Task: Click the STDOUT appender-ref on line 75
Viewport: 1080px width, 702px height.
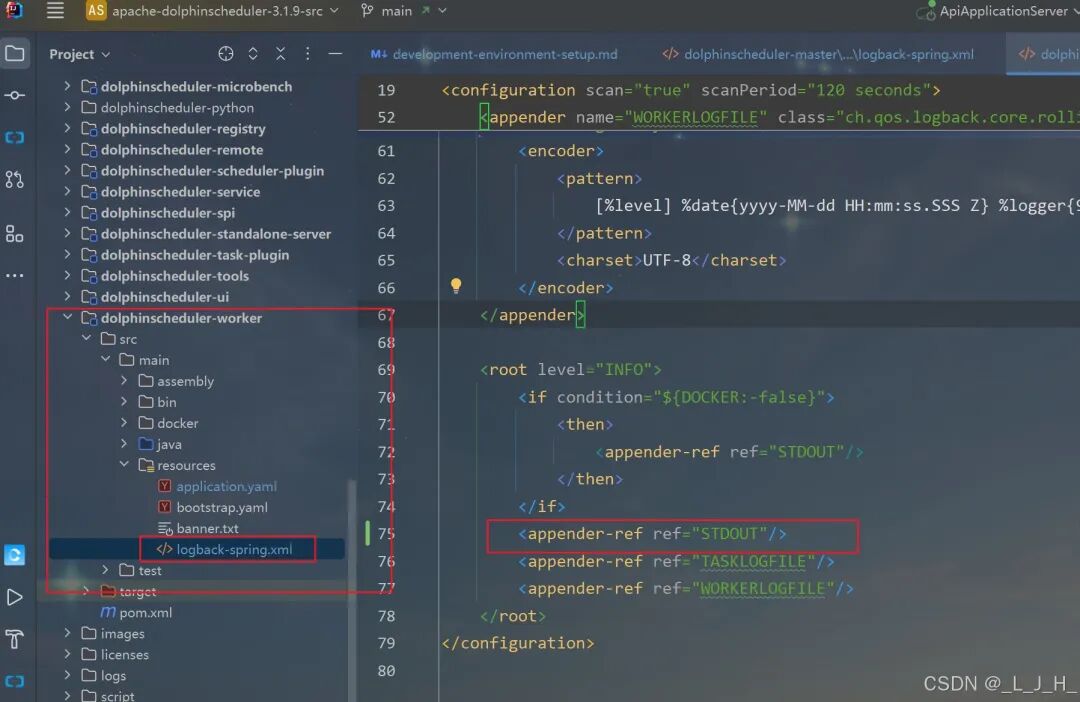Action: point(652,534)
